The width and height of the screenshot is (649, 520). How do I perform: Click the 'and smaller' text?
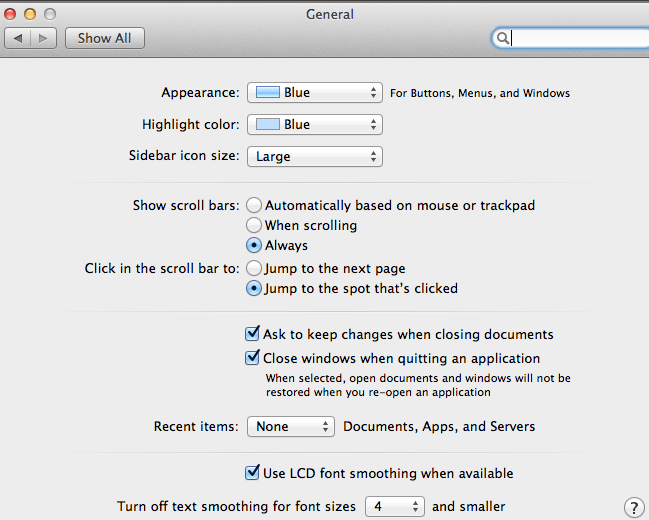tap(469, 506)
